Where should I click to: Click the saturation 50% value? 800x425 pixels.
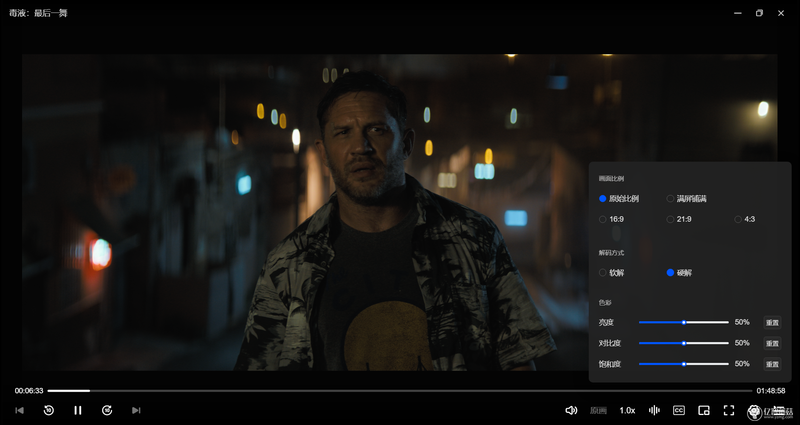742,364
